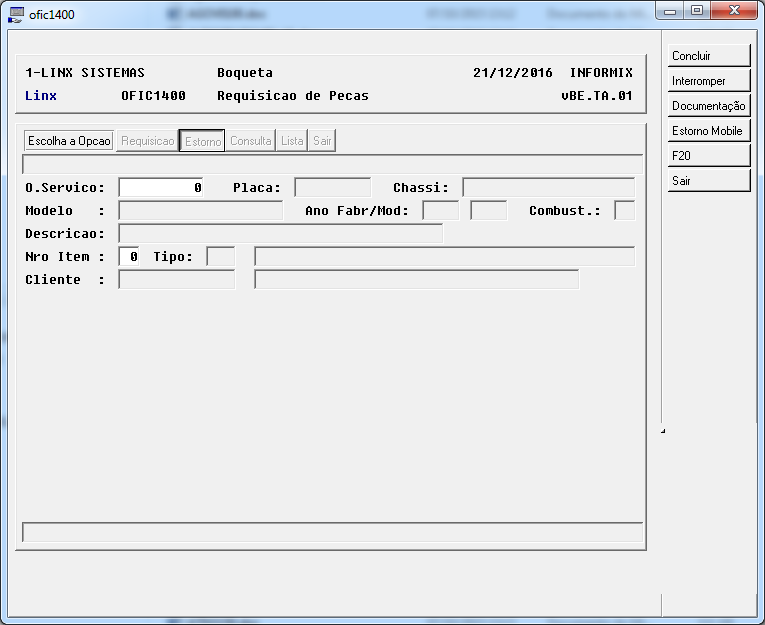Click the Tipo code field
Screen dimensions: 765x625
[221, 256]
